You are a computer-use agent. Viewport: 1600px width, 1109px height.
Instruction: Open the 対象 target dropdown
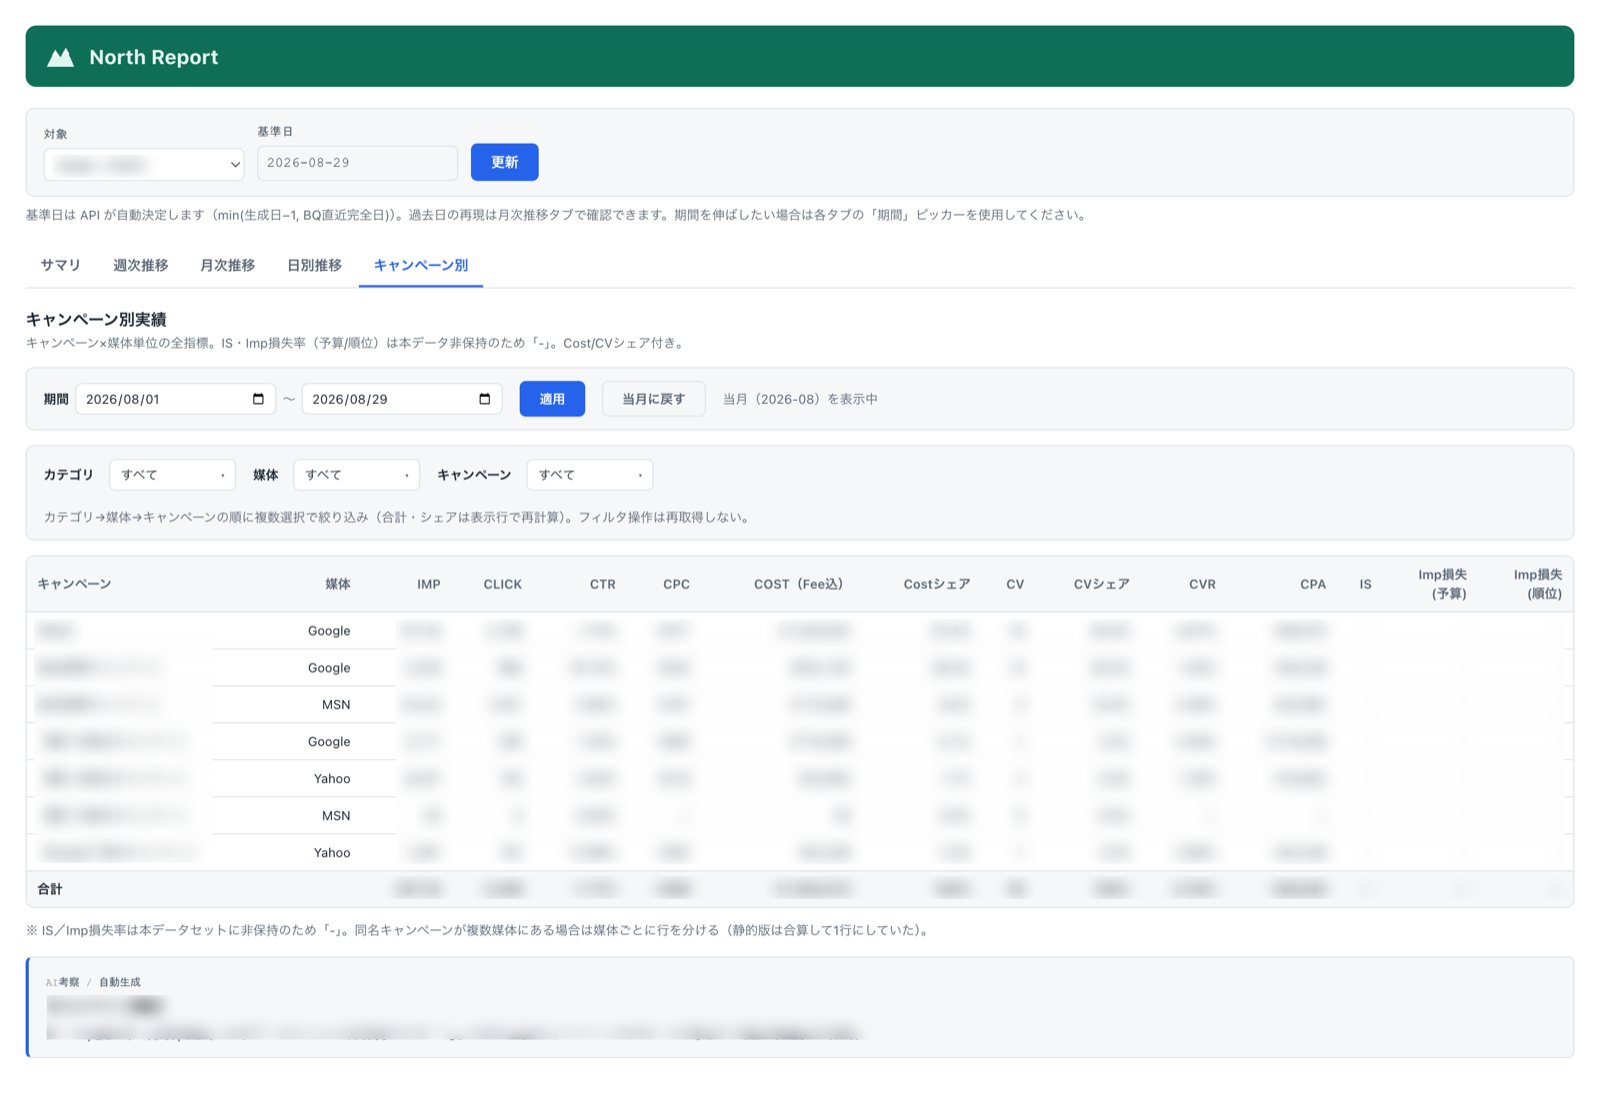(x=144, y=165)
